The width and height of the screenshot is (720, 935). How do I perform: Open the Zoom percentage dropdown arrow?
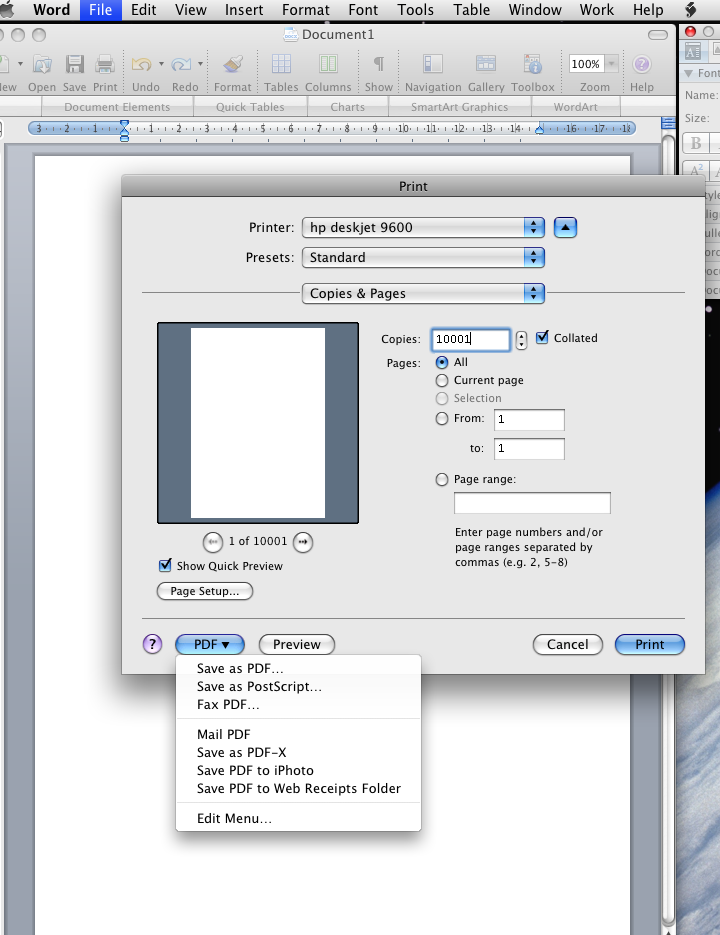click(x=611, y=64)
